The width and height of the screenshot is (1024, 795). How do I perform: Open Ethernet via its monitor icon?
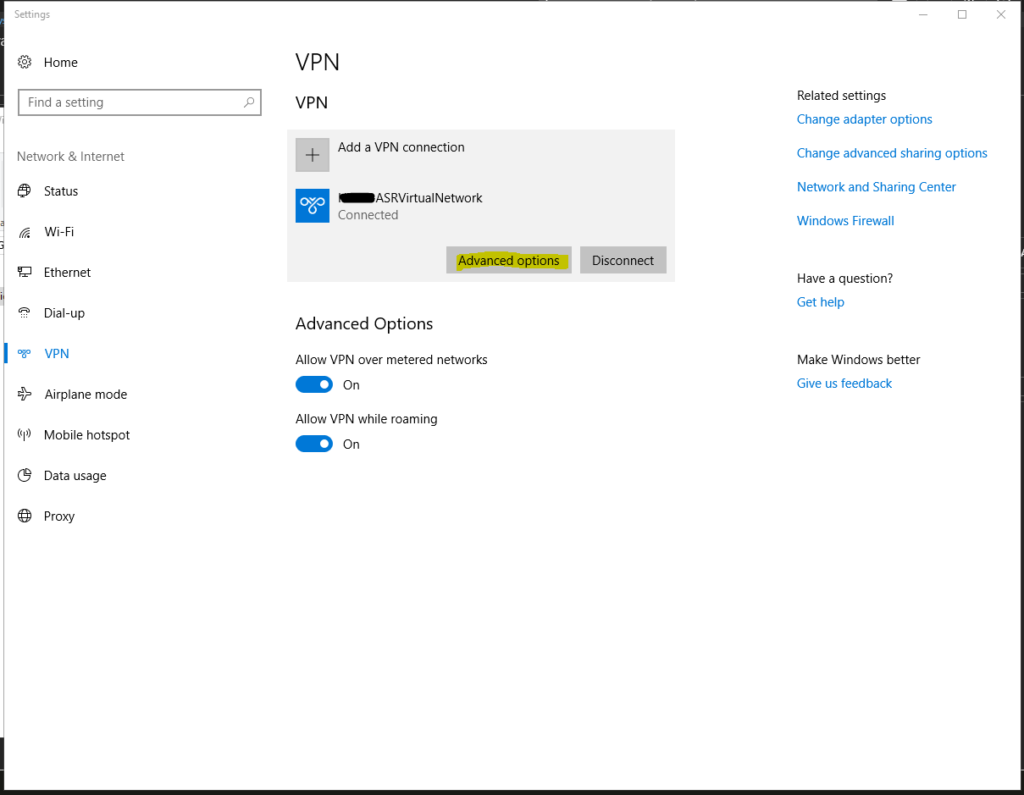click(25, 272)
